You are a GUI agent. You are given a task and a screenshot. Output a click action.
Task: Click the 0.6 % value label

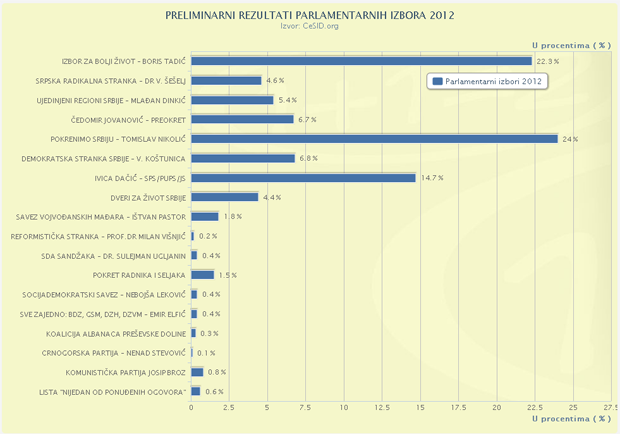coord(214,392)
